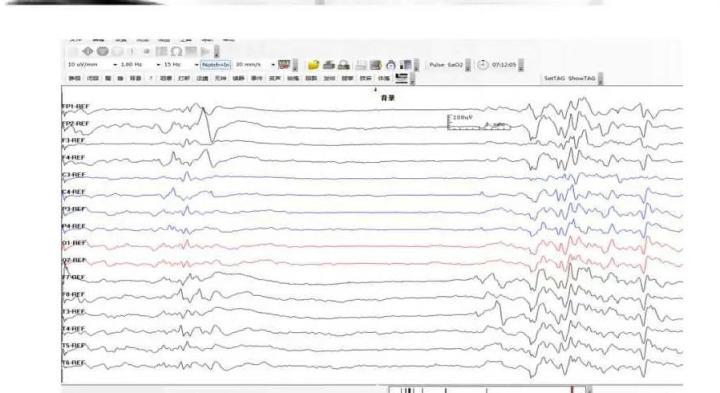Click the play arrow toolbar icon
This screenshot has width=720, height=393.
tap(205, 51)
